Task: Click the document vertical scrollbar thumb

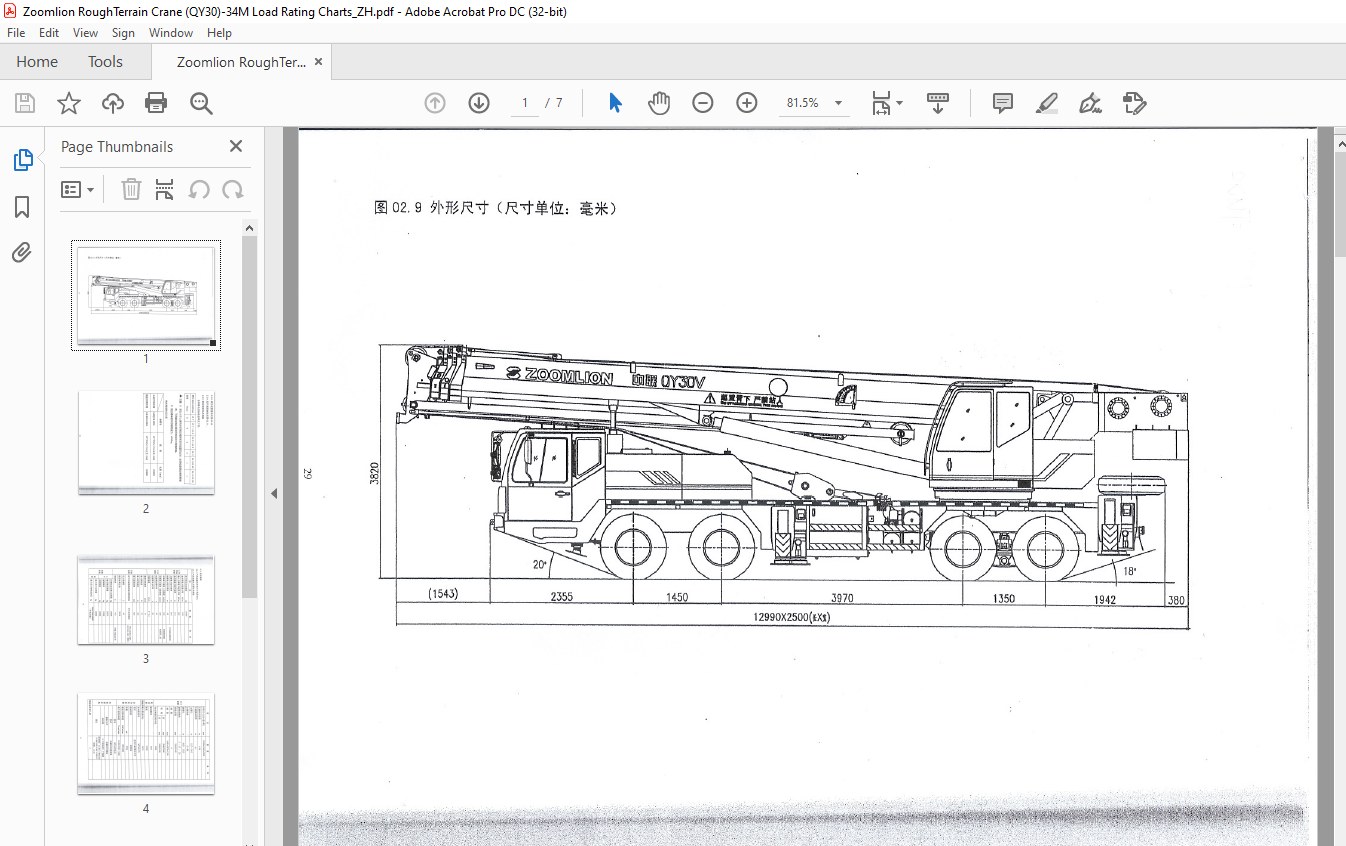Action: point(1340,205)
